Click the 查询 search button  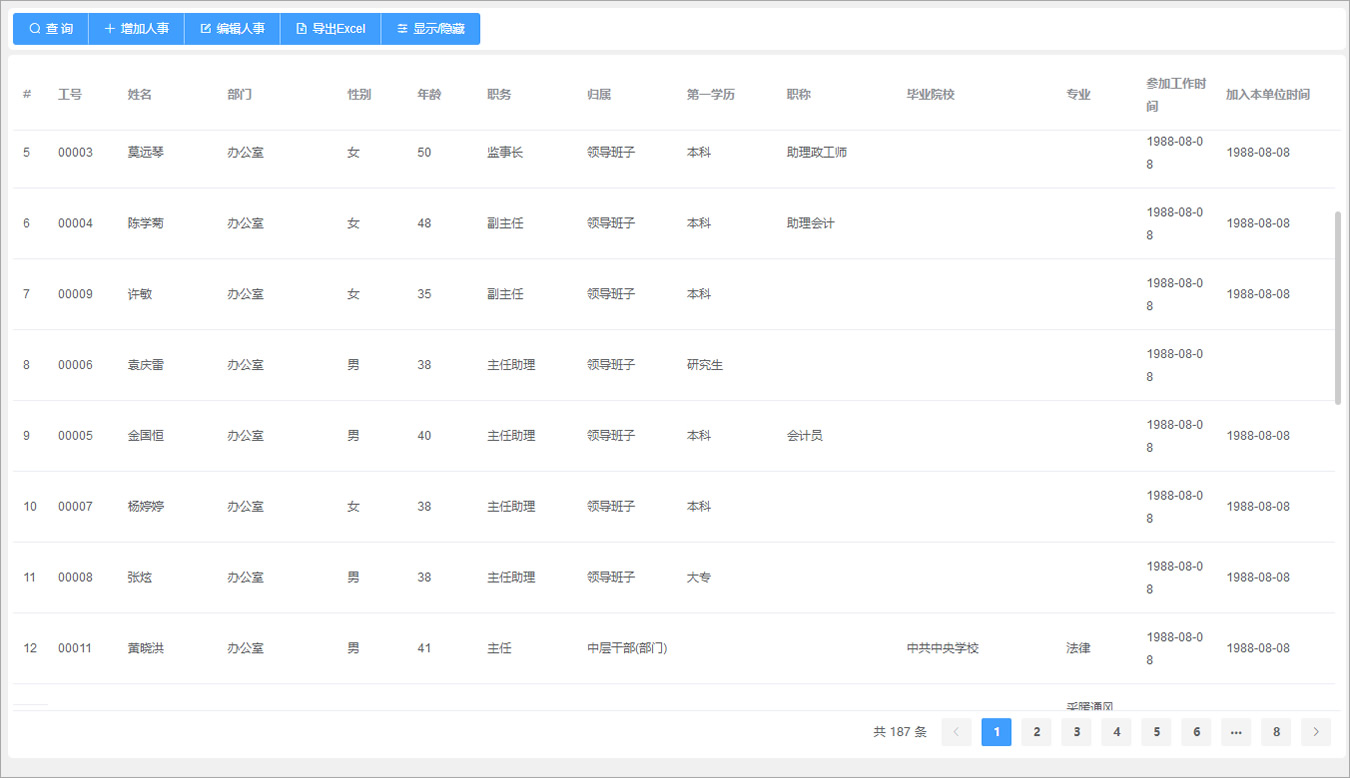(51, 29)
